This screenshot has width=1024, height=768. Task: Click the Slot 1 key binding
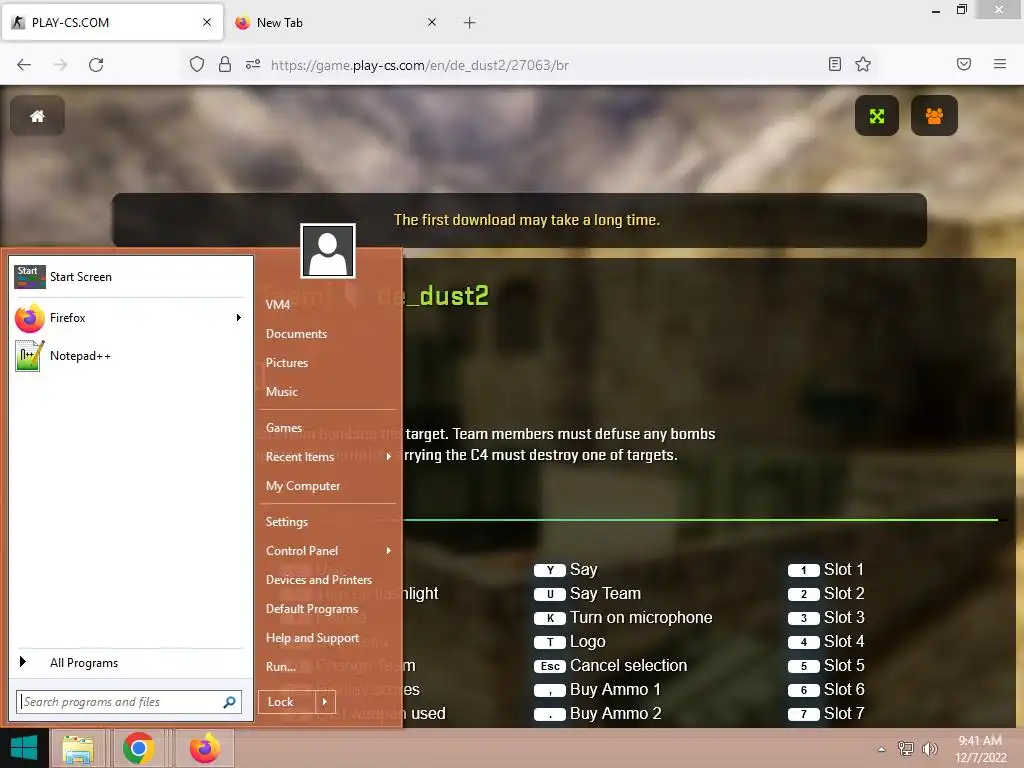tap(825, 569)
